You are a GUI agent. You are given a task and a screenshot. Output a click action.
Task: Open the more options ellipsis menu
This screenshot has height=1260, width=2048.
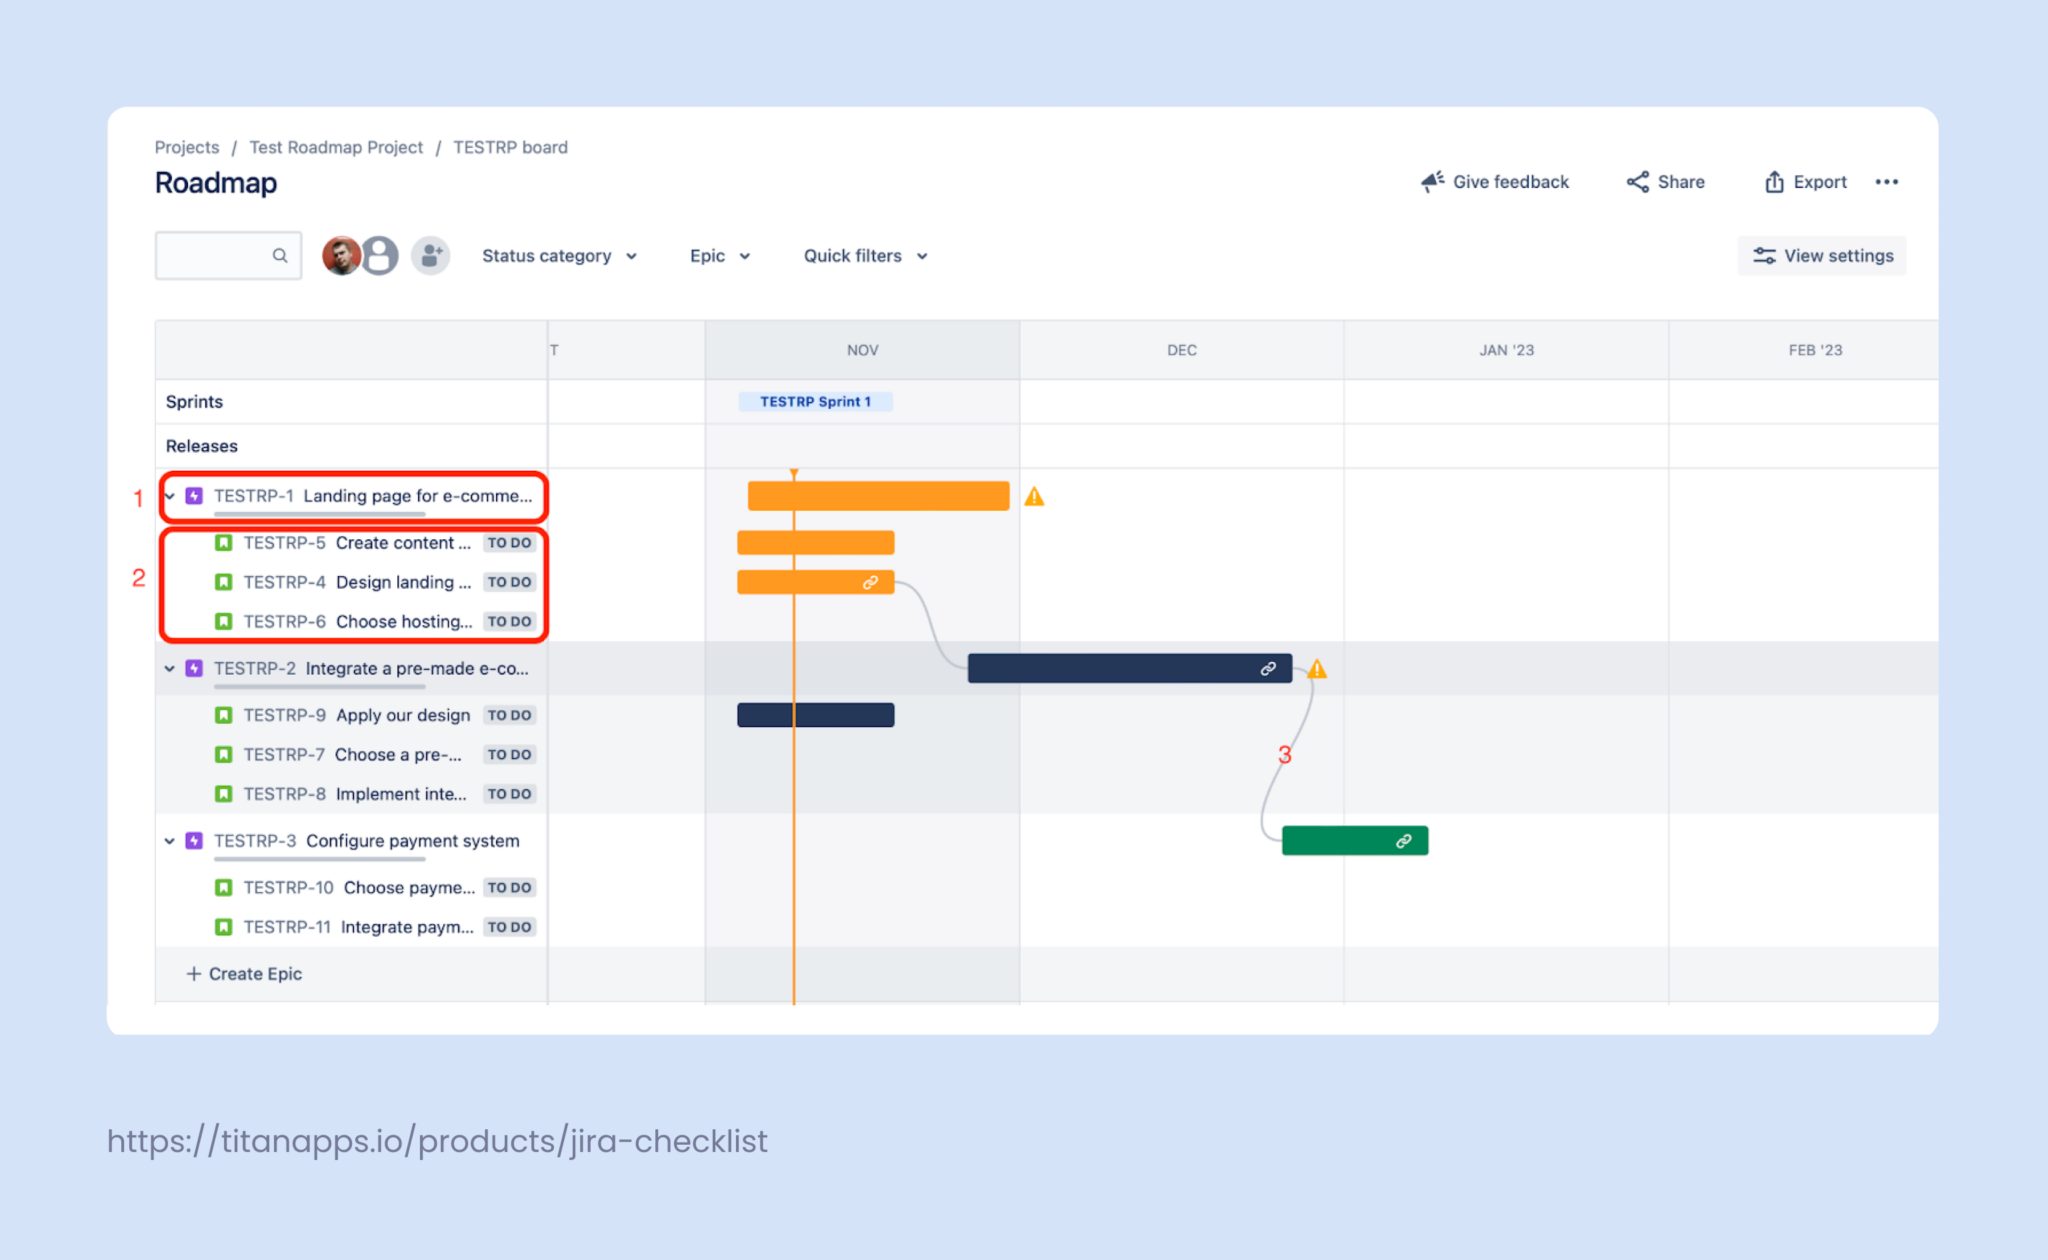pos(1887,181)
